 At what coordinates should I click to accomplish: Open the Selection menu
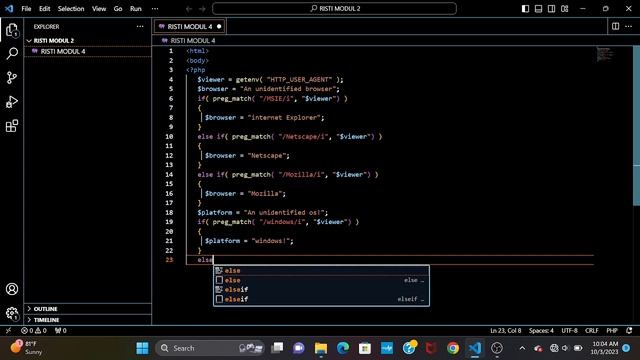pos(71,9)
